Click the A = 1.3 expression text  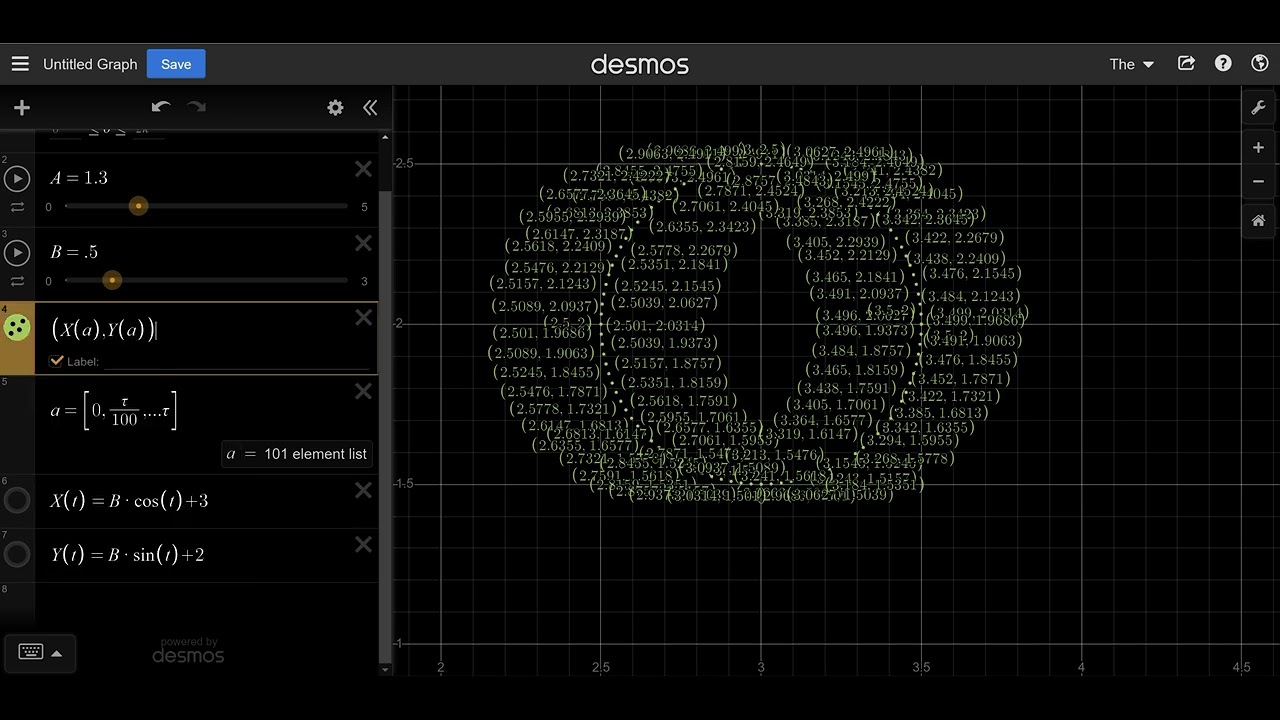(x=79, y=178)
